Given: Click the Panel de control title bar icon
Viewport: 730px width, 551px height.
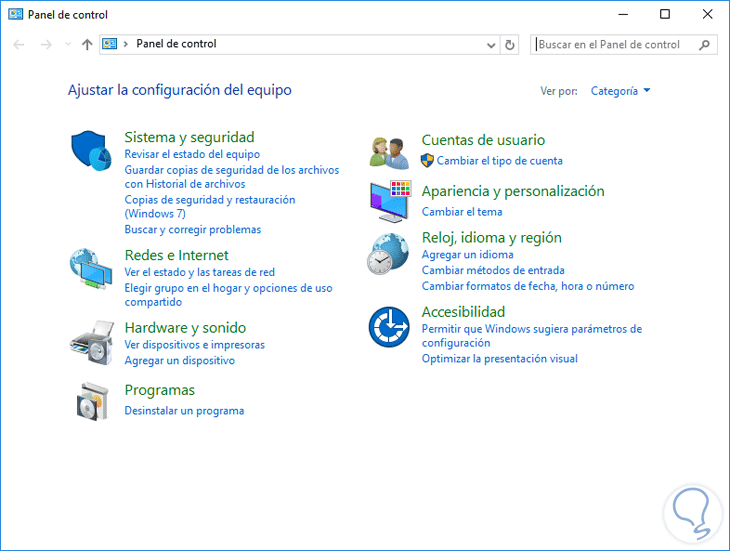Looking at the screenshot, I should coord(15,14).
